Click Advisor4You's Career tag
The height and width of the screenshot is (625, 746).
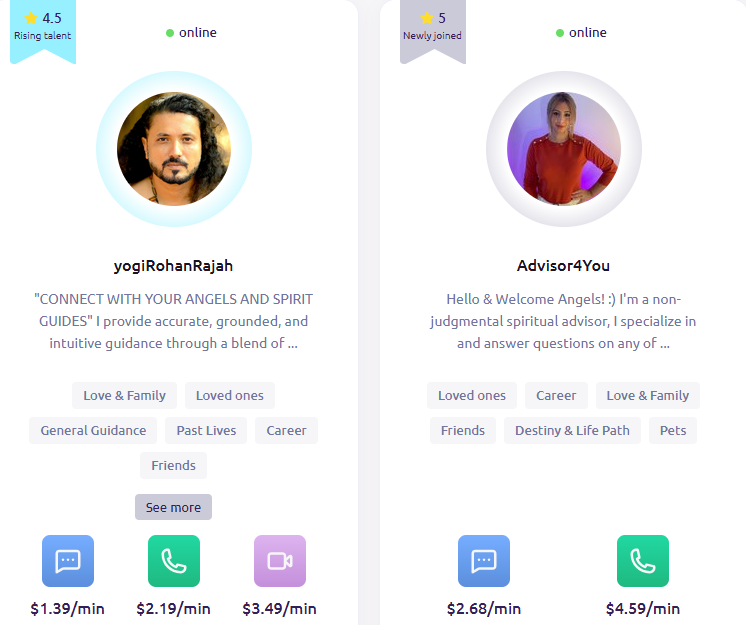(556, 395)
